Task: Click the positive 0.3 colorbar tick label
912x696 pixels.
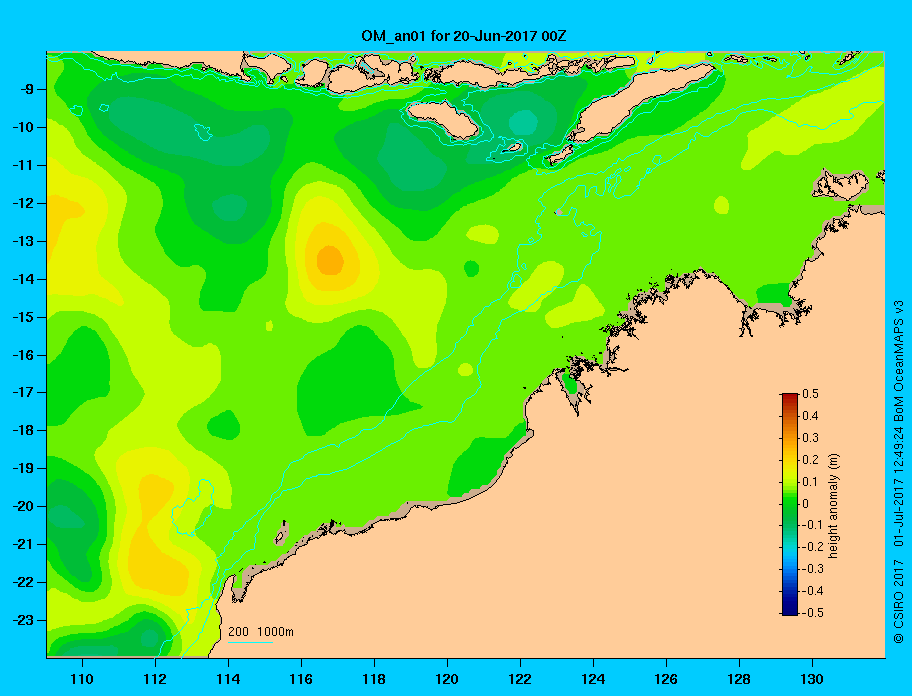Action: (x=810, y=438)
